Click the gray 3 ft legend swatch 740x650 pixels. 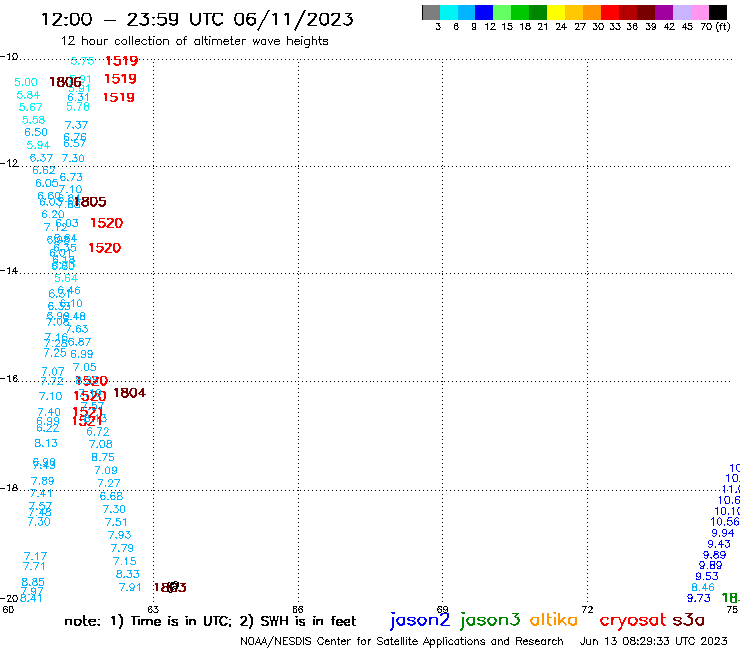tap(431, 12)
